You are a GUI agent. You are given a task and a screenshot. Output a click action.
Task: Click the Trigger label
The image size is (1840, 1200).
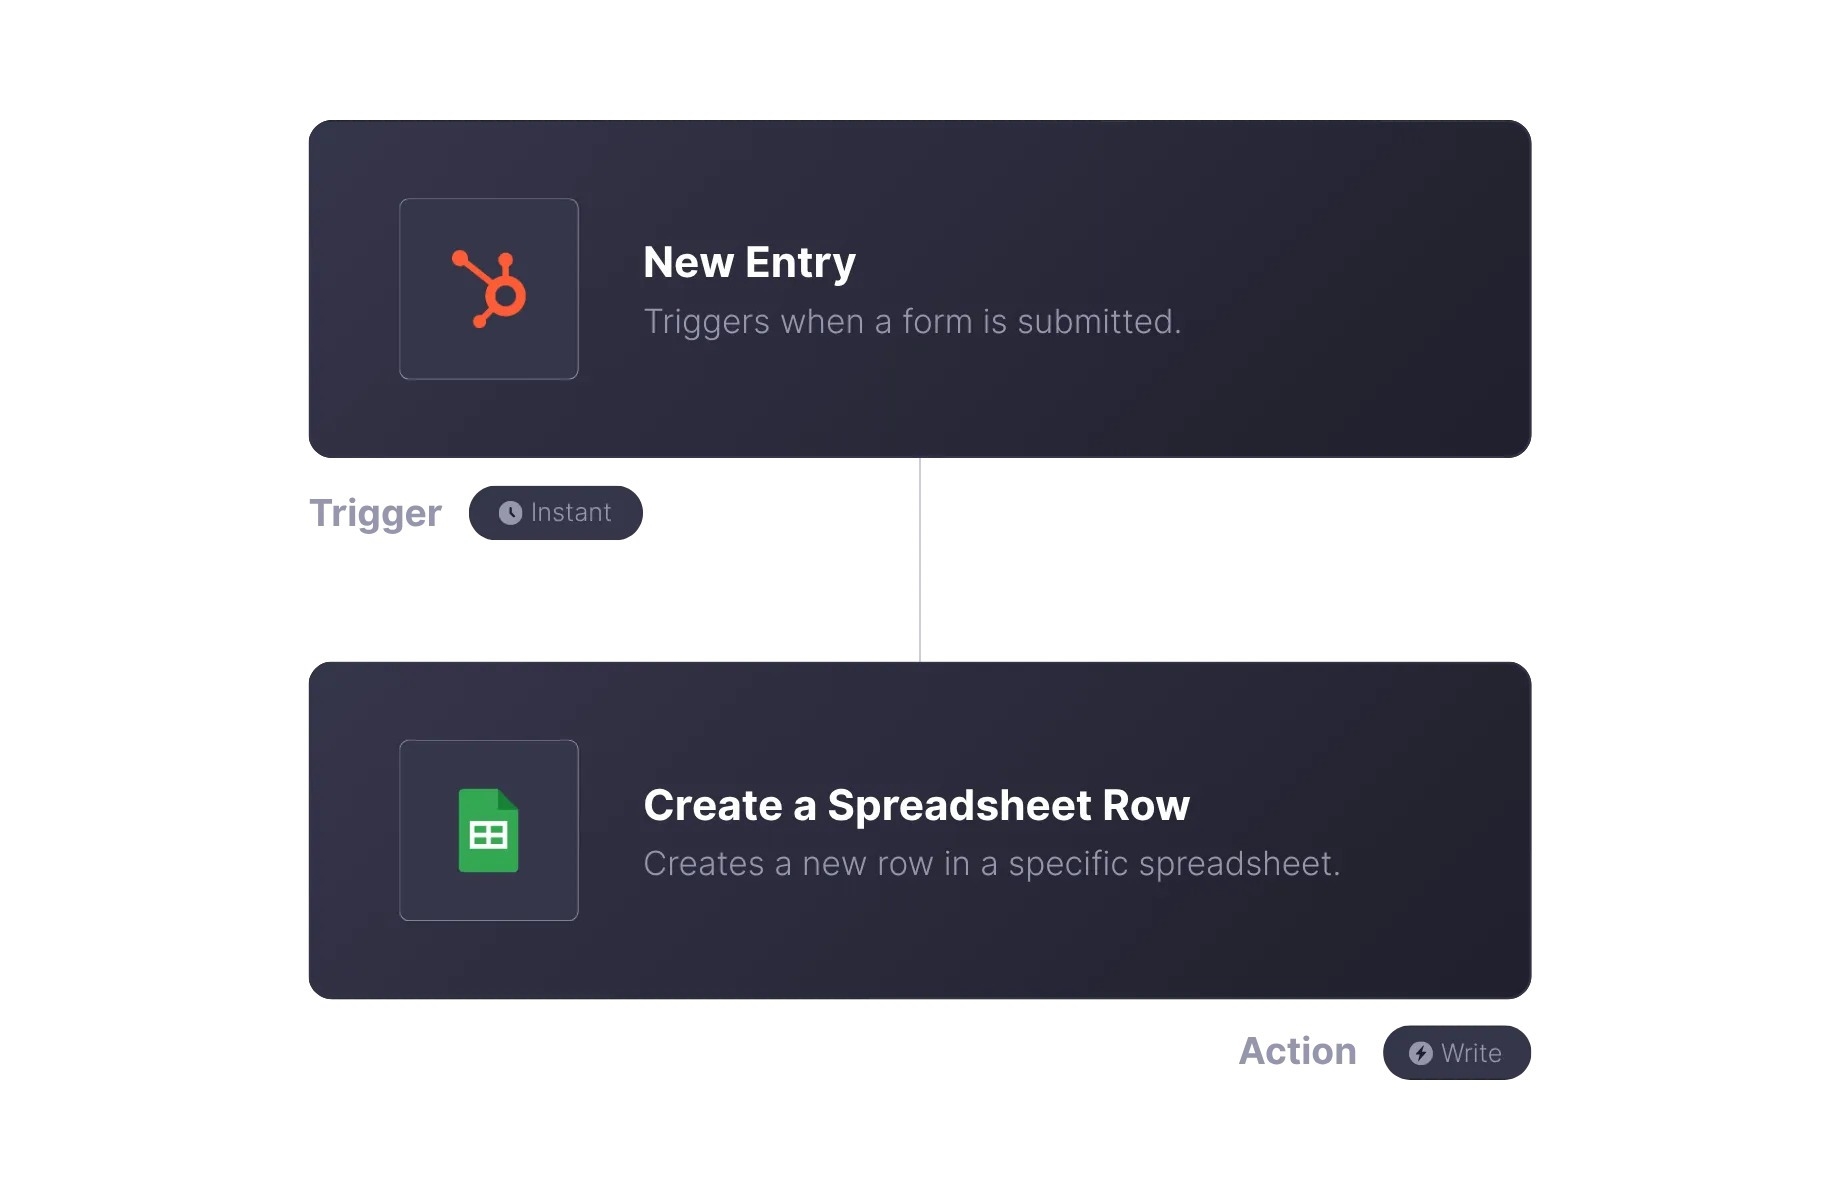click(x=375, y=513)
